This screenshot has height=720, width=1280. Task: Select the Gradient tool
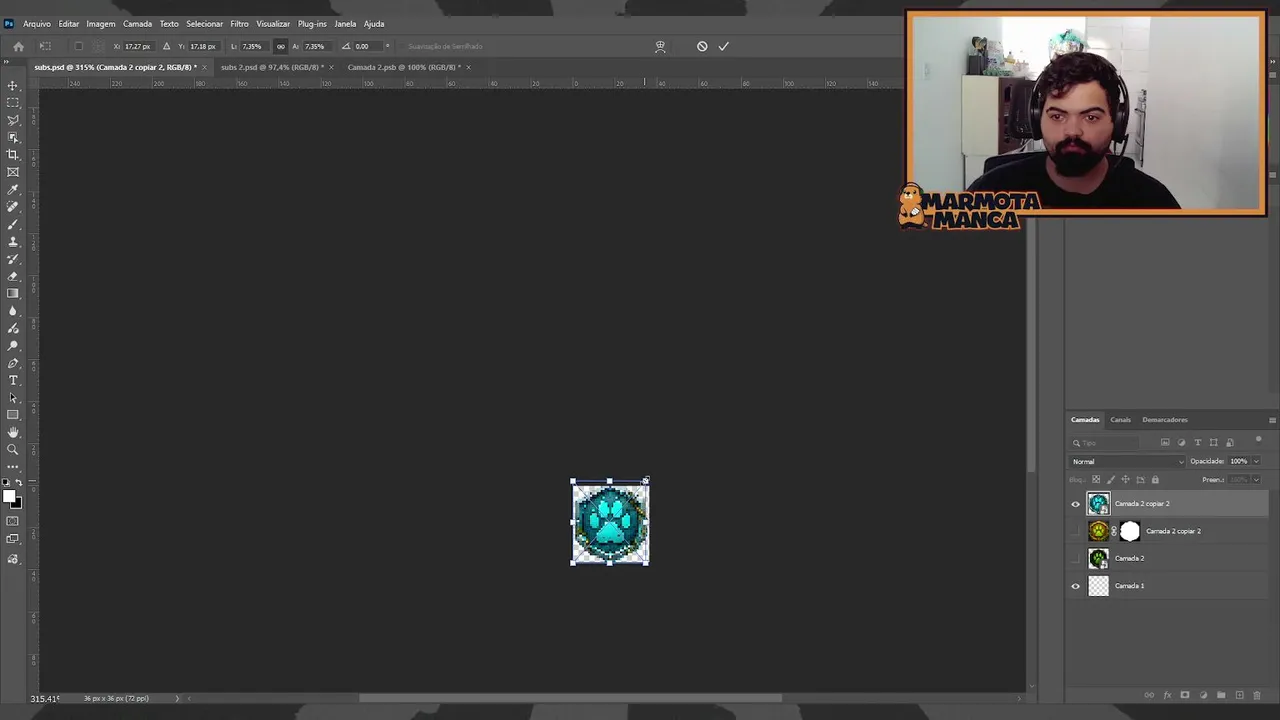[13, 293]
